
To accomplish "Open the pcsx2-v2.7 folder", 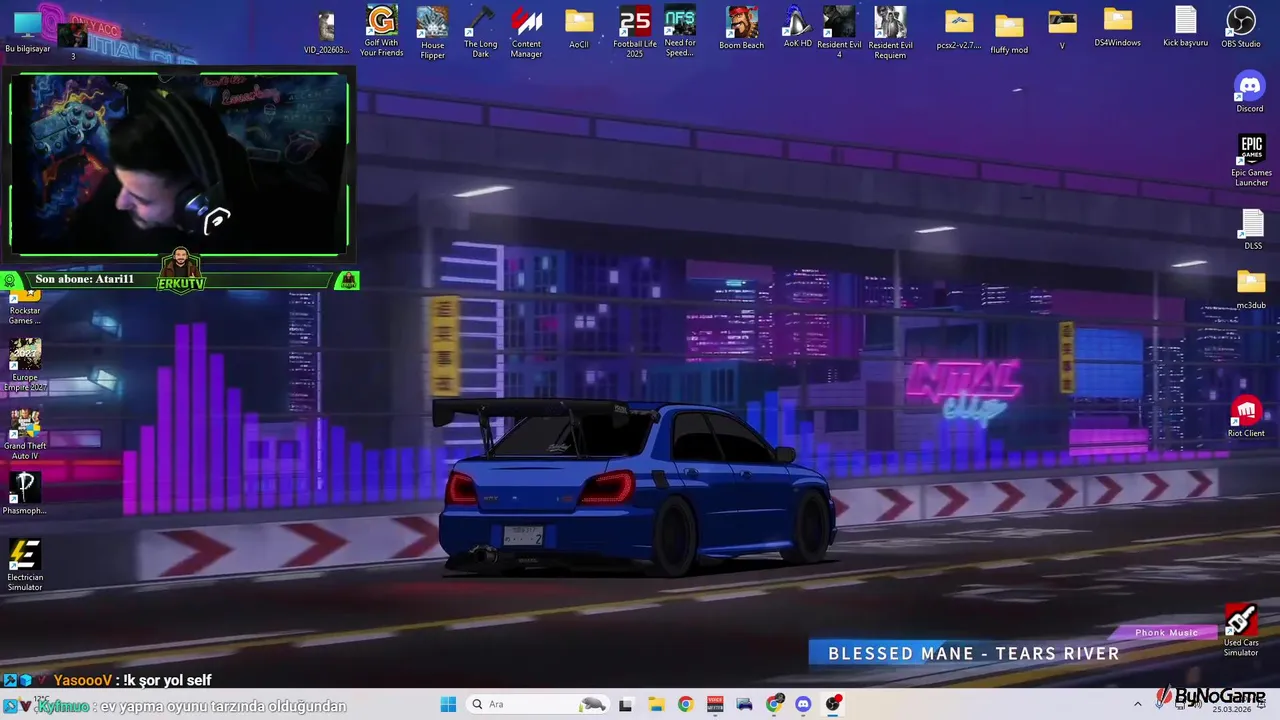I will point(959,30).
